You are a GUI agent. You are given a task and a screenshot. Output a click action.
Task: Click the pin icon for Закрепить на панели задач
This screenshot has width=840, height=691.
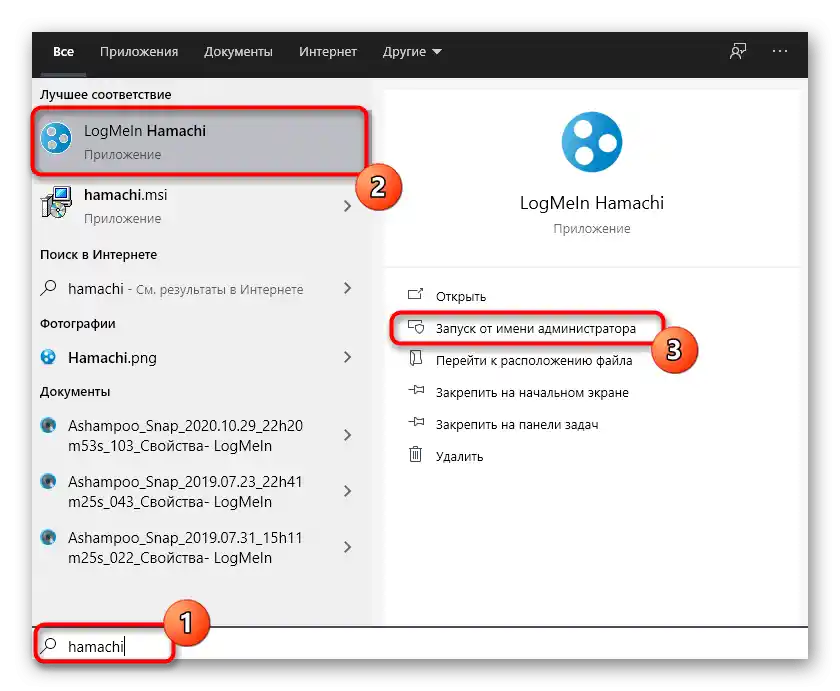(x=416, y=424)
